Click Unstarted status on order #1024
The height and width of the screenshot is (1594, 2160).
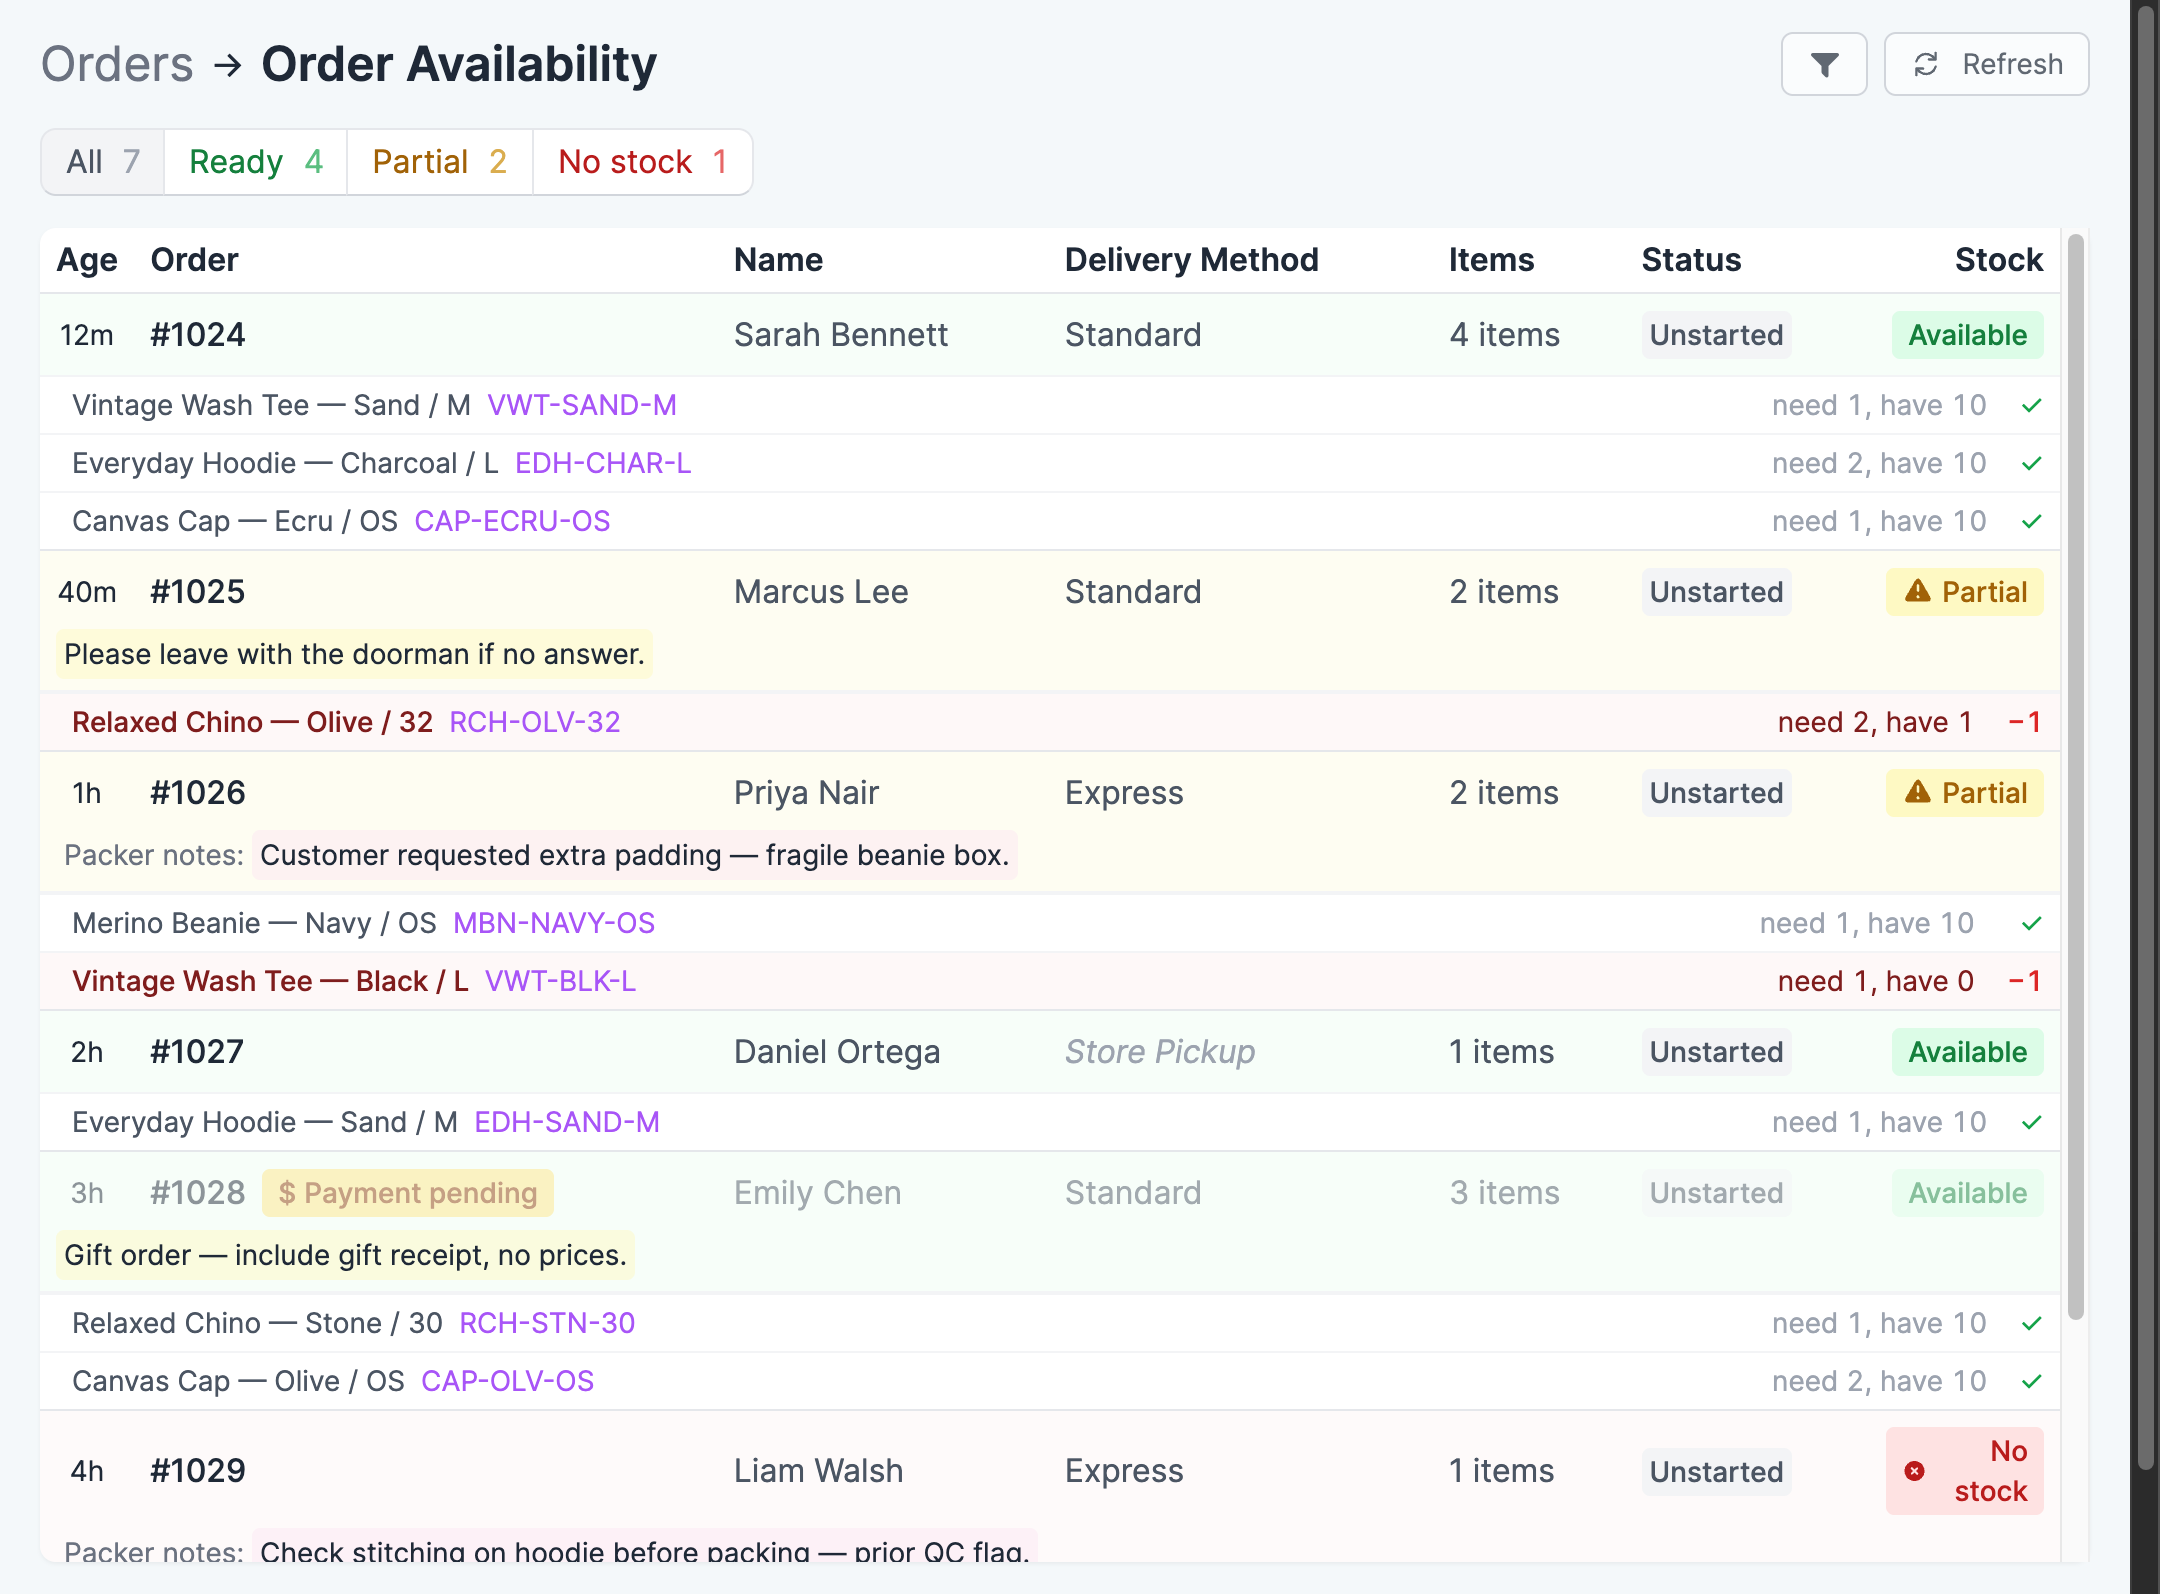click(1716, 335)
